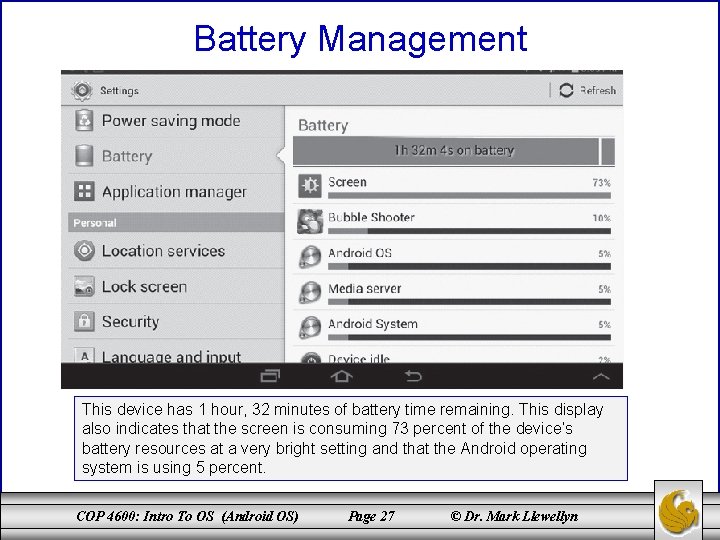Click the Android OS label text

point(360,253)
